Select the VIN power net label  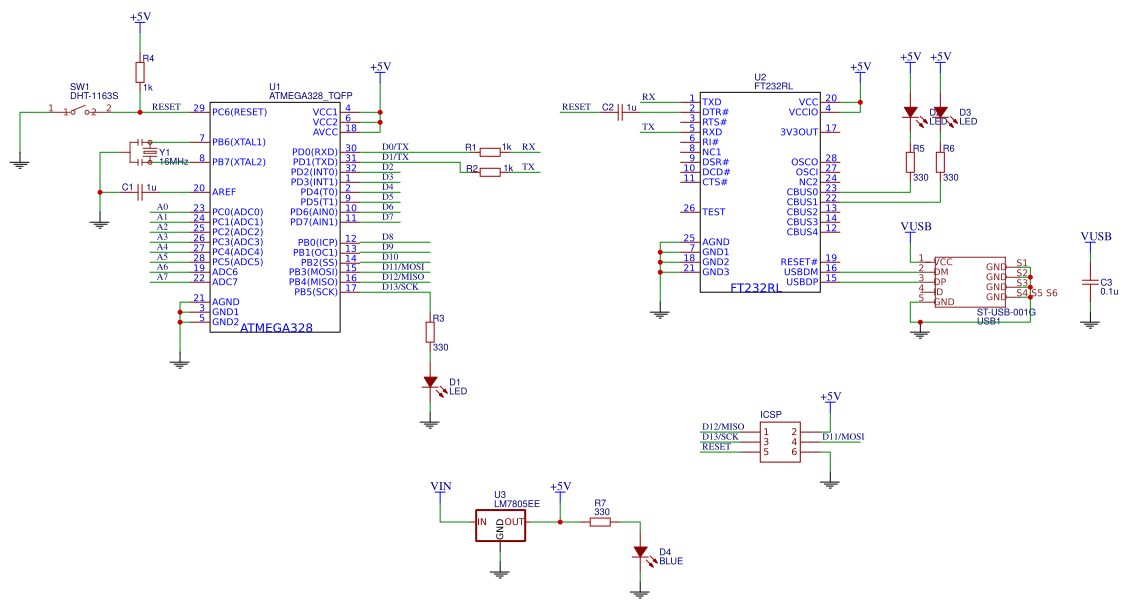point(441,486)
